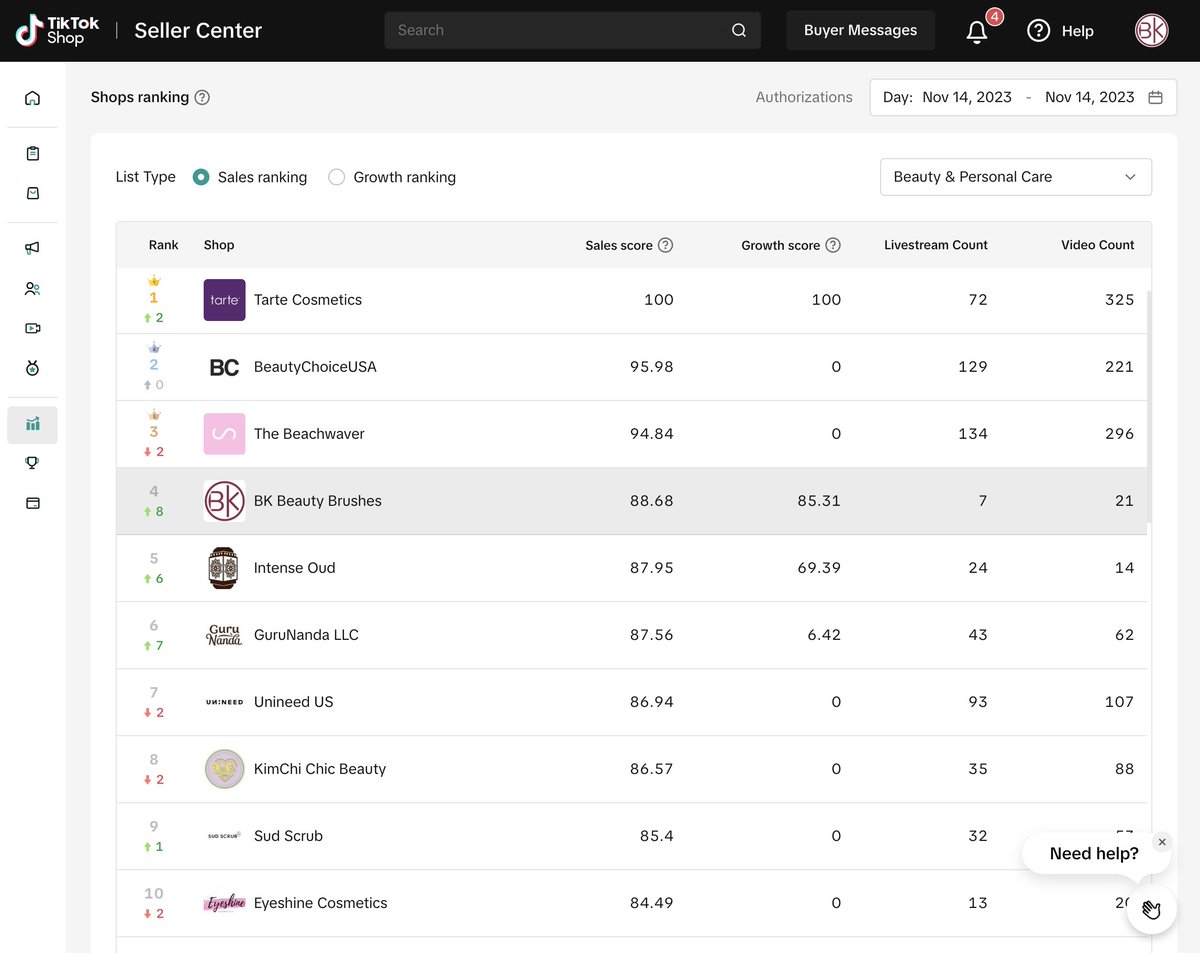Viewport: 1200px width, 953px height.
Task: Open the wallet finance icon in sidebar
Action: click(32, 503)
